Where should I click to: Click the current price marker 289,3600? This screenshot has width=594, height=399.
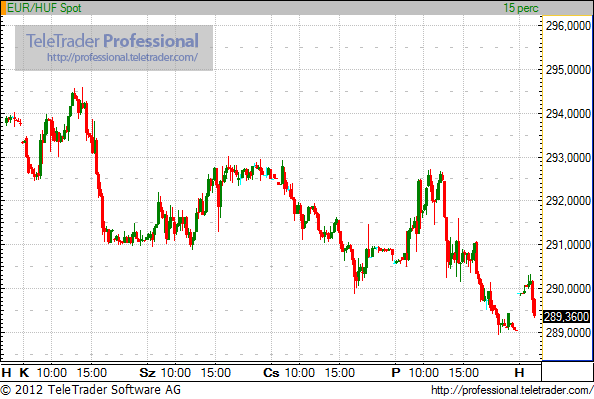tap(567, 316)
